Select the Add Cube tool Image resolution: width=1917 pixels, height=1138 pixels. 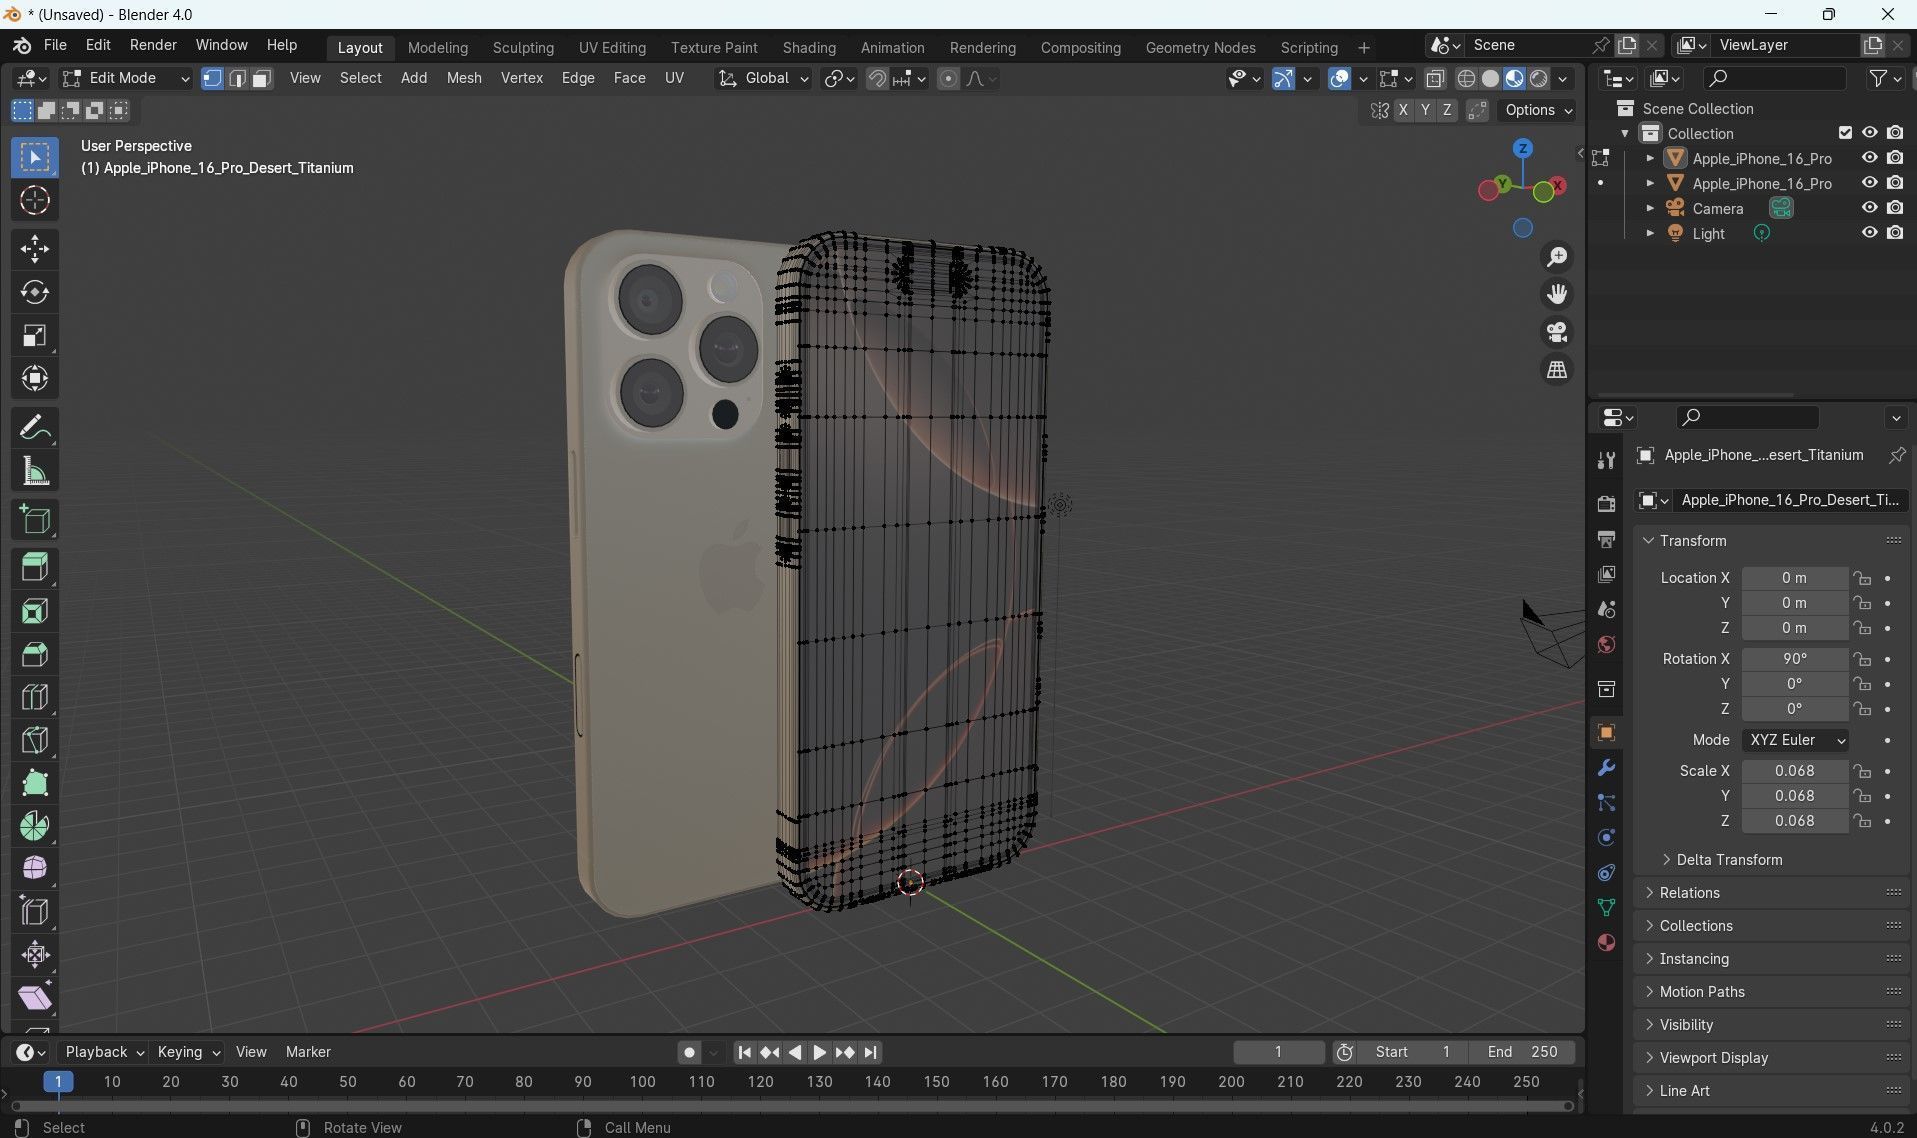(x=35, y=520)
